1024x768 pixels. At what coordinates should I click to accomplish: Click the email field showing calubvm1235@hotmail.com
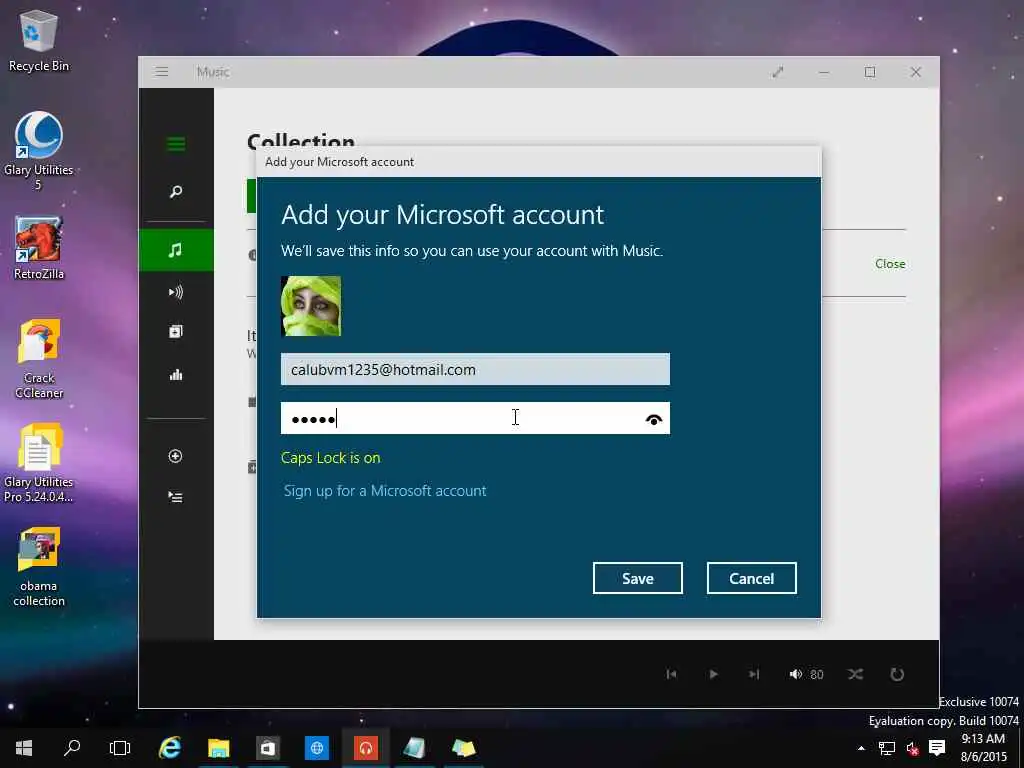pos(475,370)
